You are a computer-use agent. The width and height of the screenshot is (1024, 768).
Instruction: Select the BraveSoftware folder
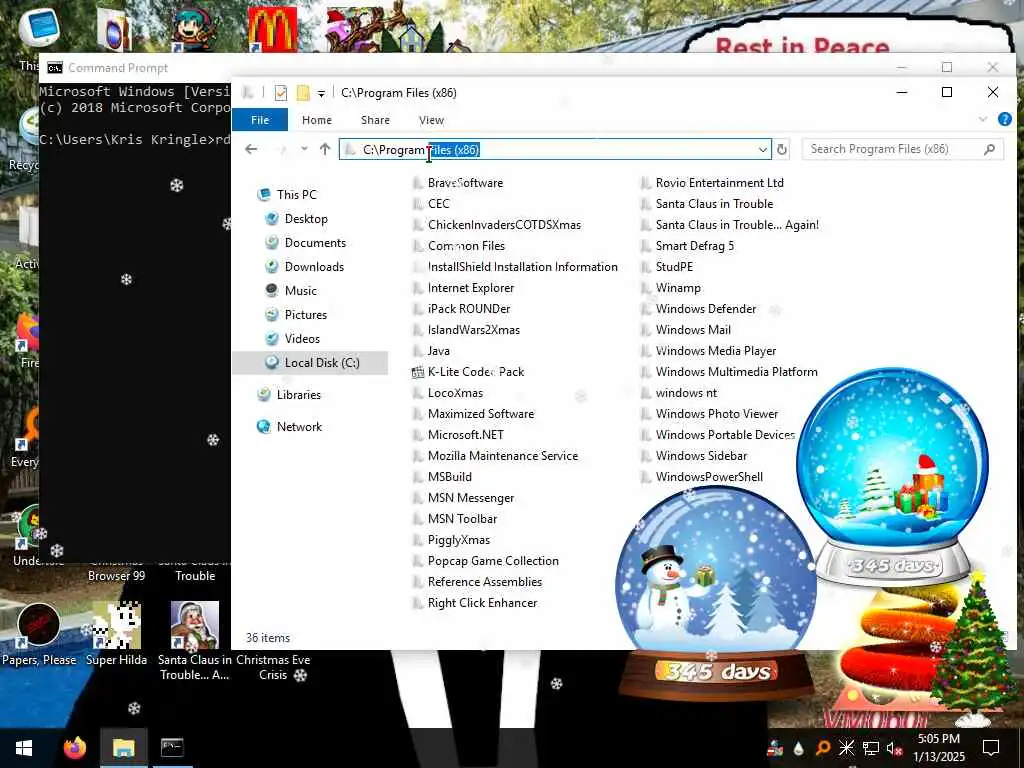coord(465,183)
